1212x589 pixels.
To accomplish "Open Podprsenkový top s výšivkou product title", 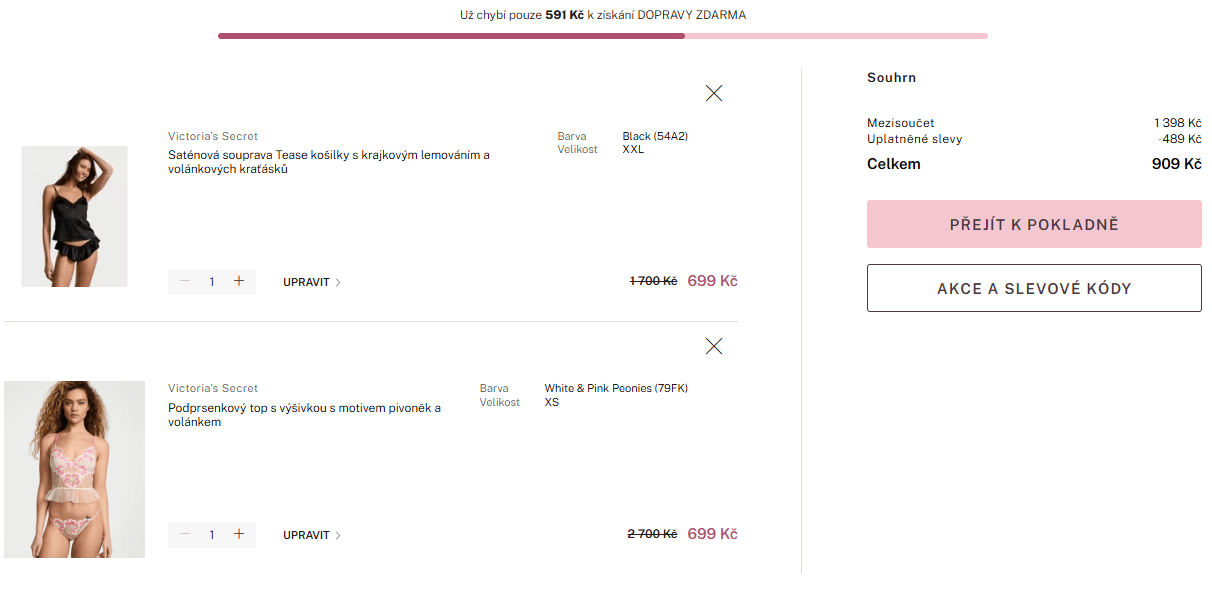I will tap(305, 415).
